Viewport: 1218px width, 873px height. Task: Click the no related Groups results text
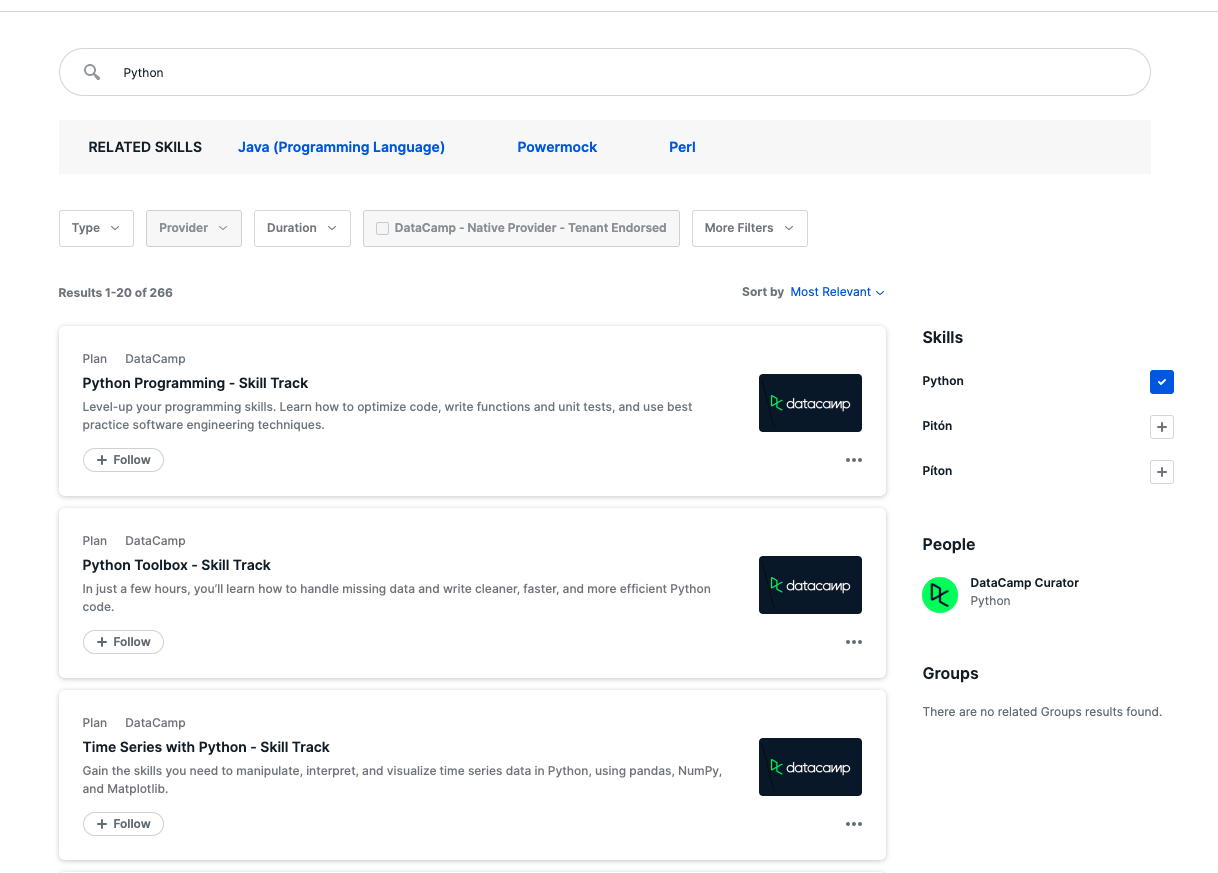pos(1042,712)
